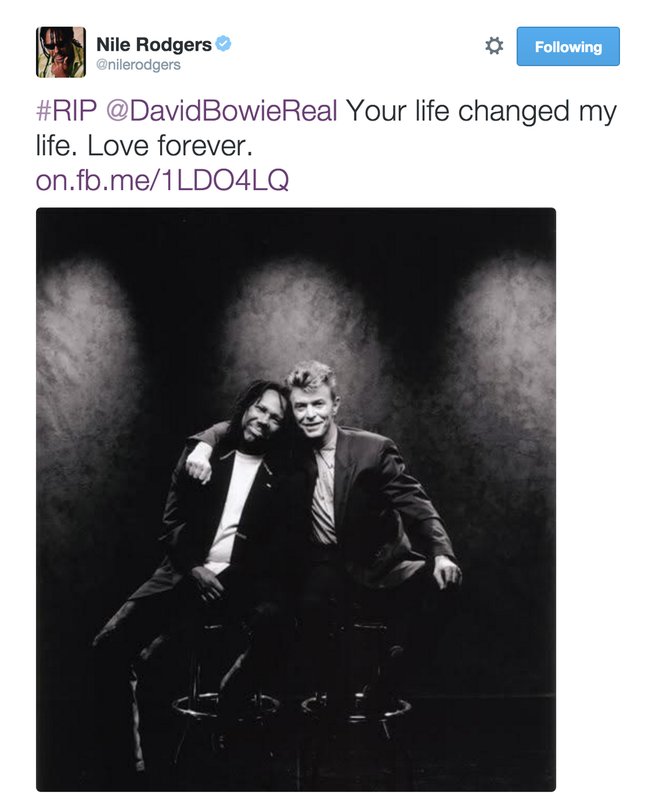Toggle the blue Following button
The height and width of the screenshot is (800, 656).
click(x=568, y=46)
